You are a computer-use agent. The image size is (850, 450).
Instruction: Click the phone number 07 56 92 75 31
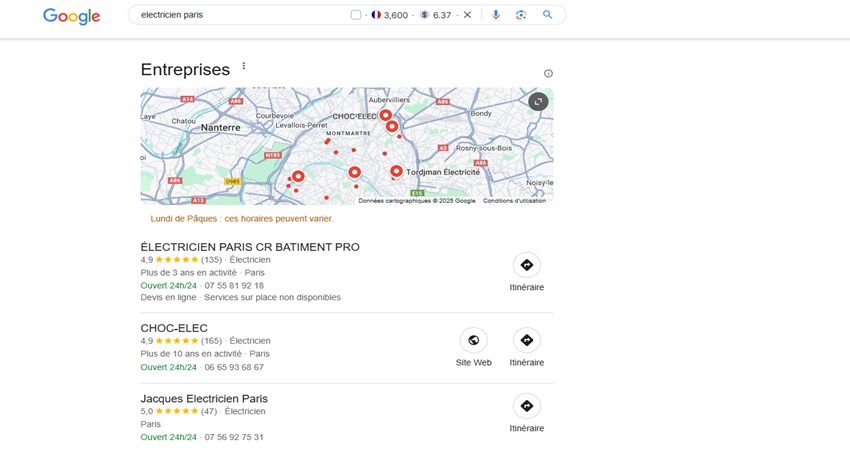(x=234, y=437)
